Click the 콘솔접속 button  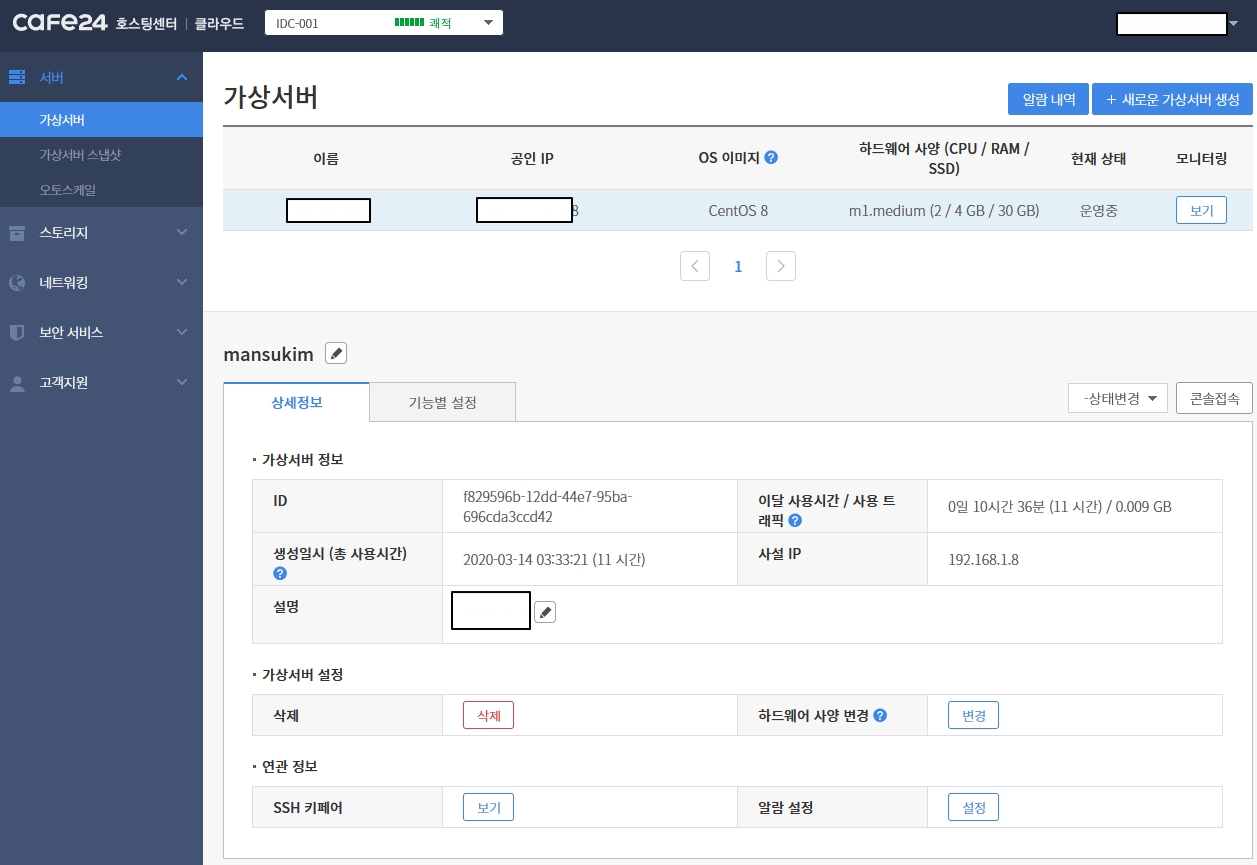tap(1214, 398)
